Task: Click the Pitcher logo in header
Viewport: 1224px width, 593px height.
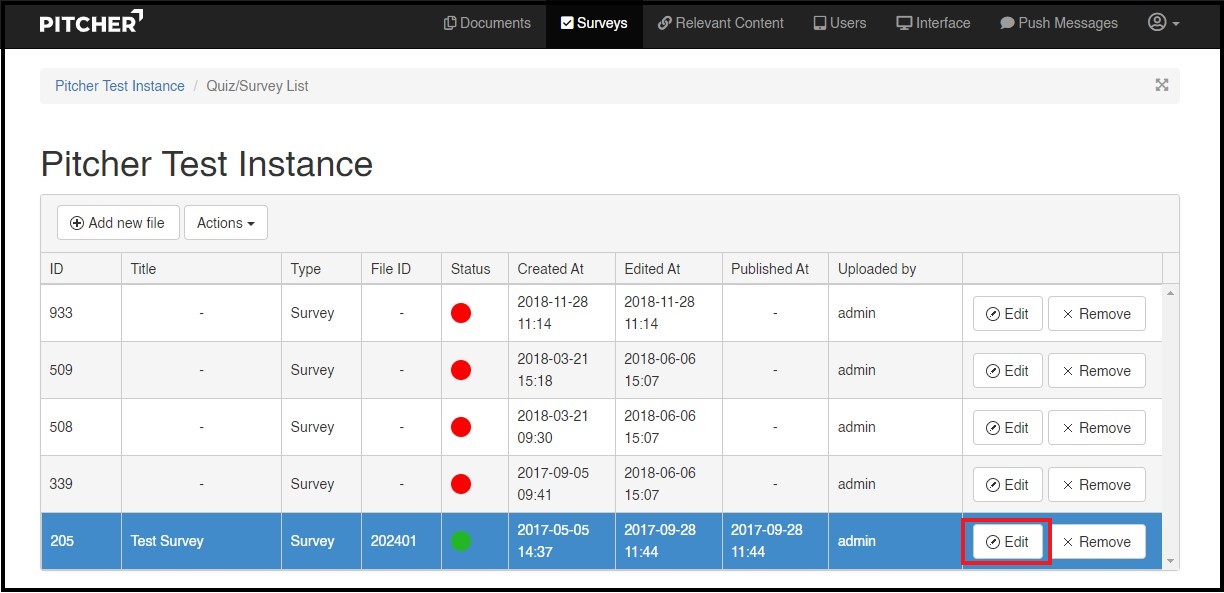Action: 91,22
